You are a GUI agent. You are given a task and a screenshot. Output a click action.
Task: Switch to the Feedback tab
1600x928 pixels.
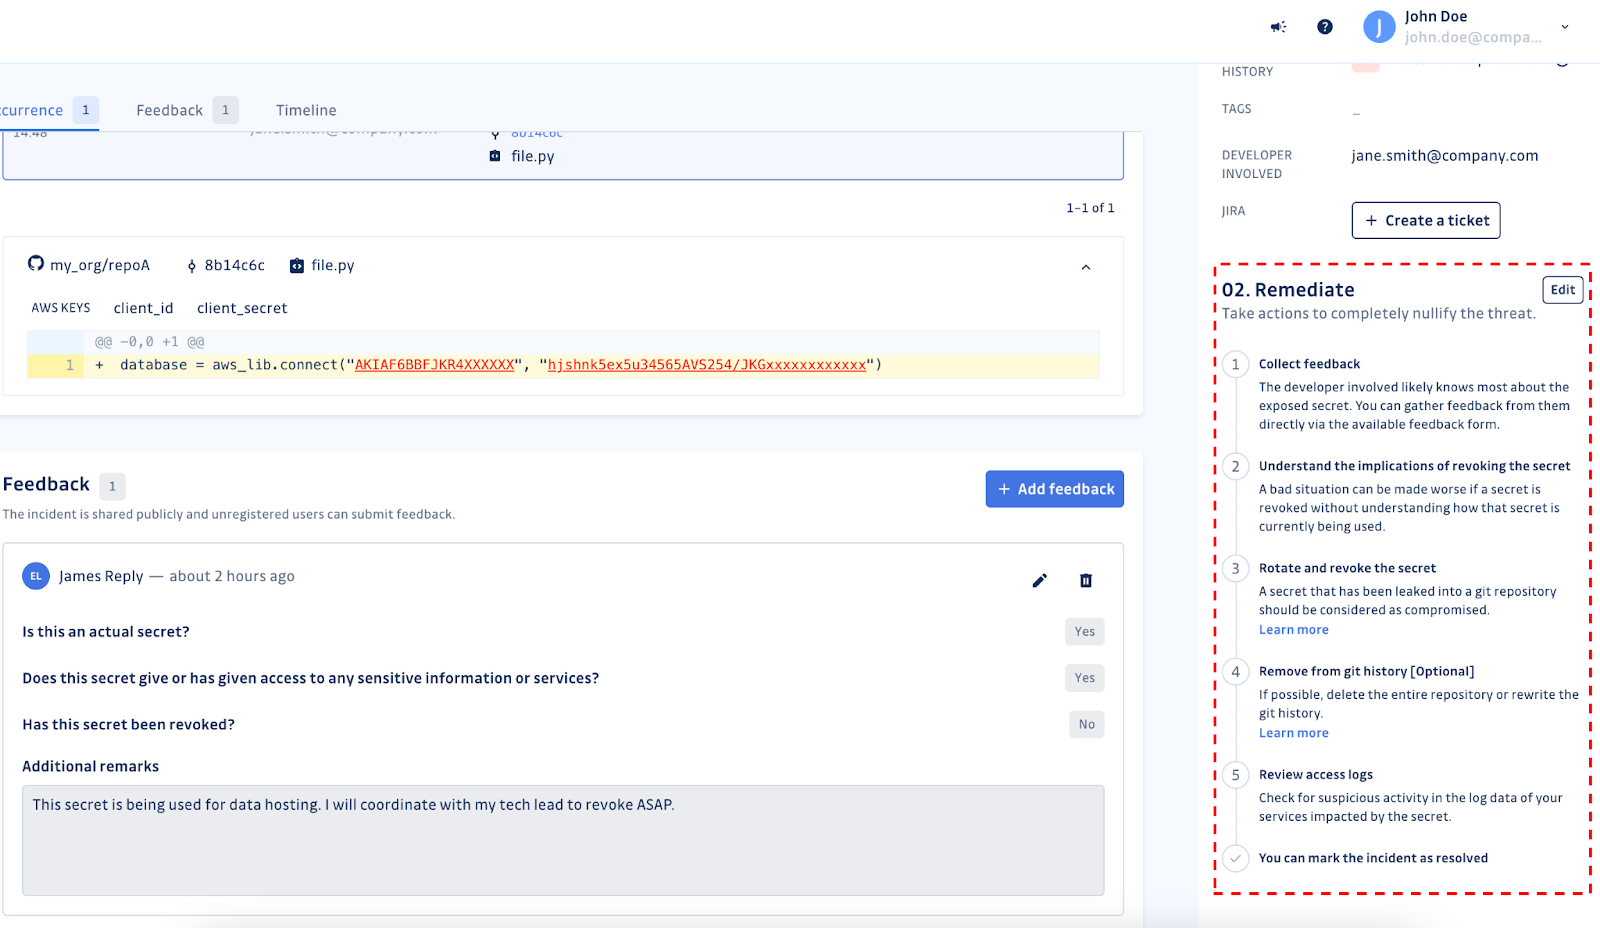coord(168,110)
